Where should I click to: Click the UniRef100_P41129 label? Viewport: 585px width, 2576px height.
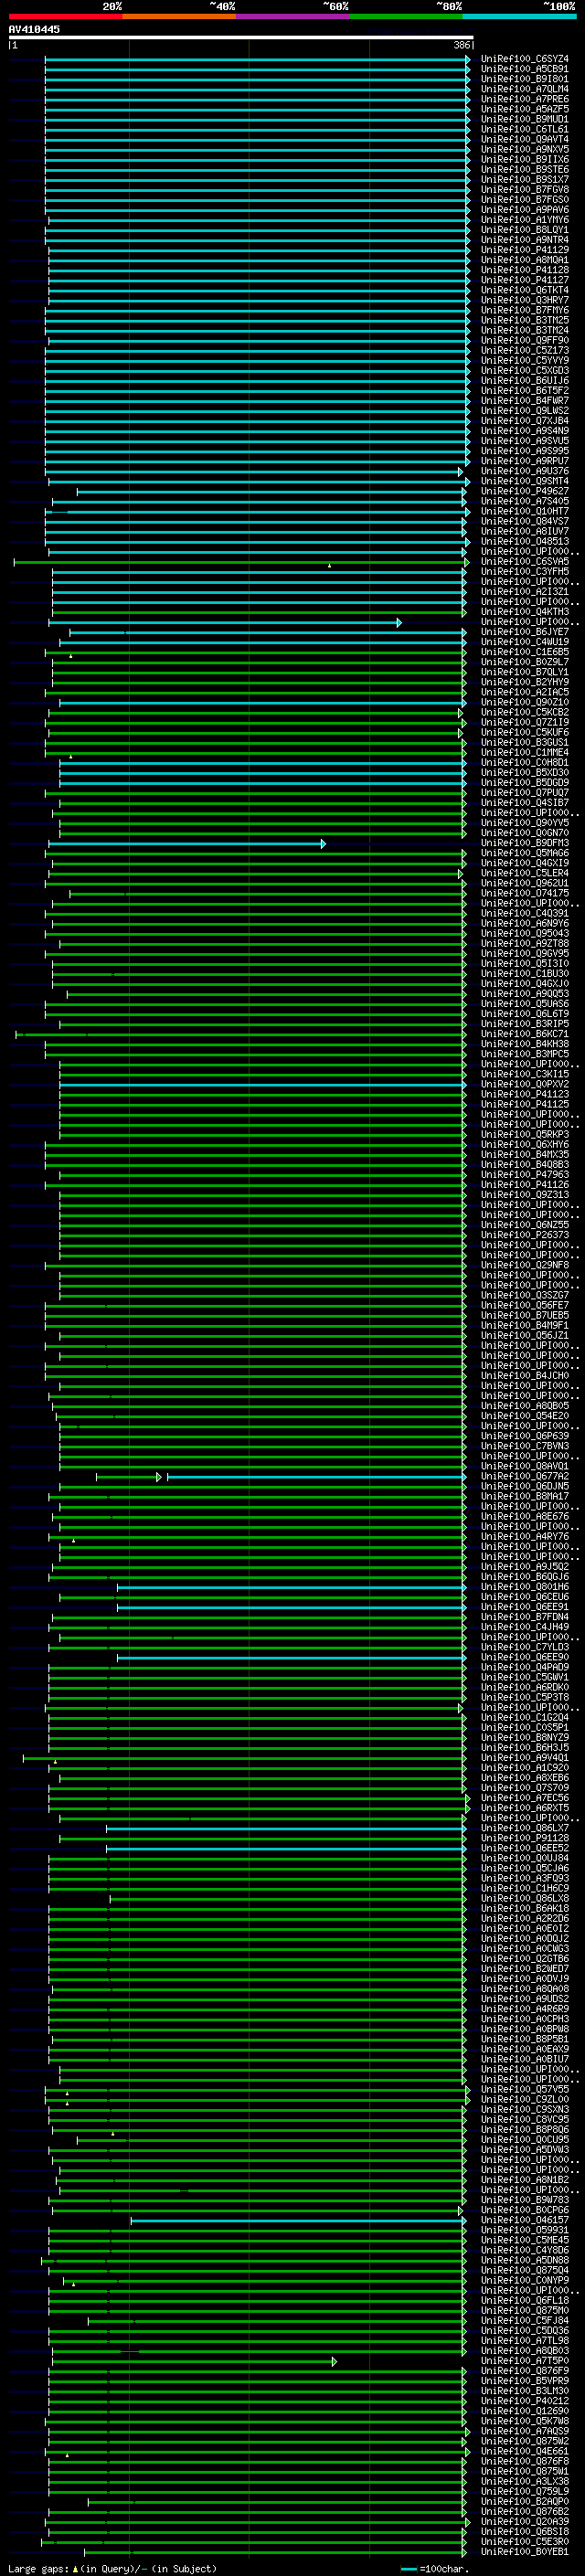click(x=524, y=250)
